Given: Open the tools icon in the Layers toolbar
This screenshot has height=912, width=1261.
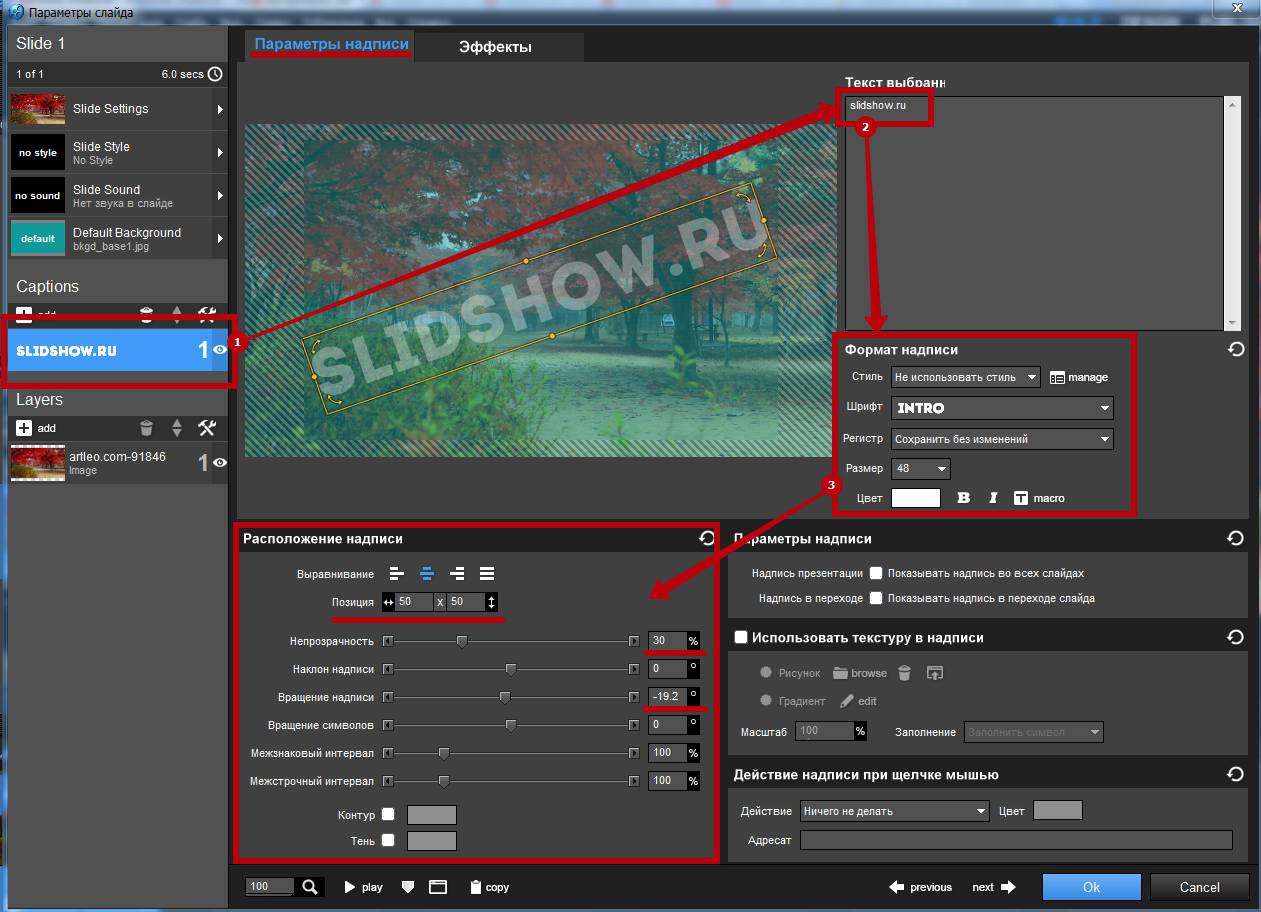Looking at the screenshot, I should tap(207, 428).
